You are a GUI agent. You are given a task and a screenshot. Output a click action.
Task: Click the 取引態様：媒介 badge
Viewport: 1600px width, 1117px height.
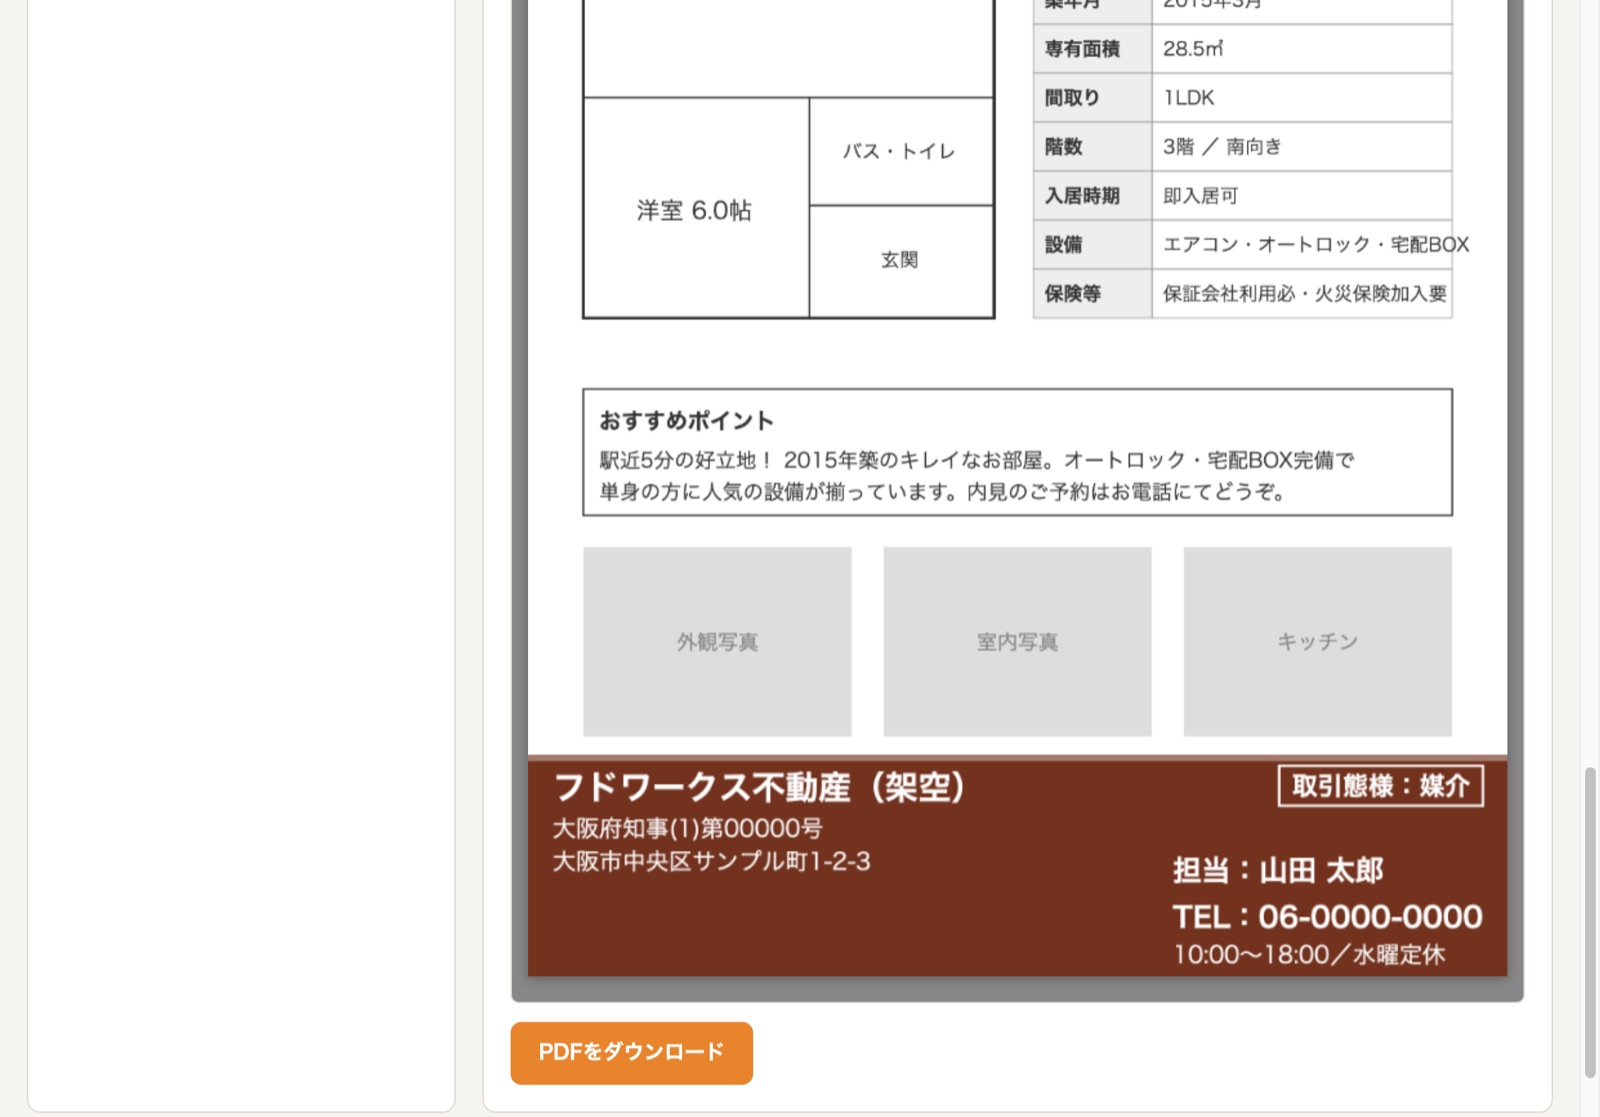[x=1380, y=786]
